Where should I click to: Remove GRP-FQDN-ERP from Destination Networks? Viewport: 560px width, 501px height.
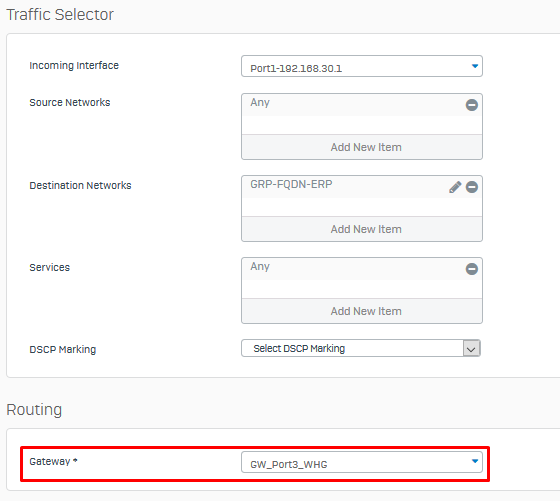(x=471, y=187)
